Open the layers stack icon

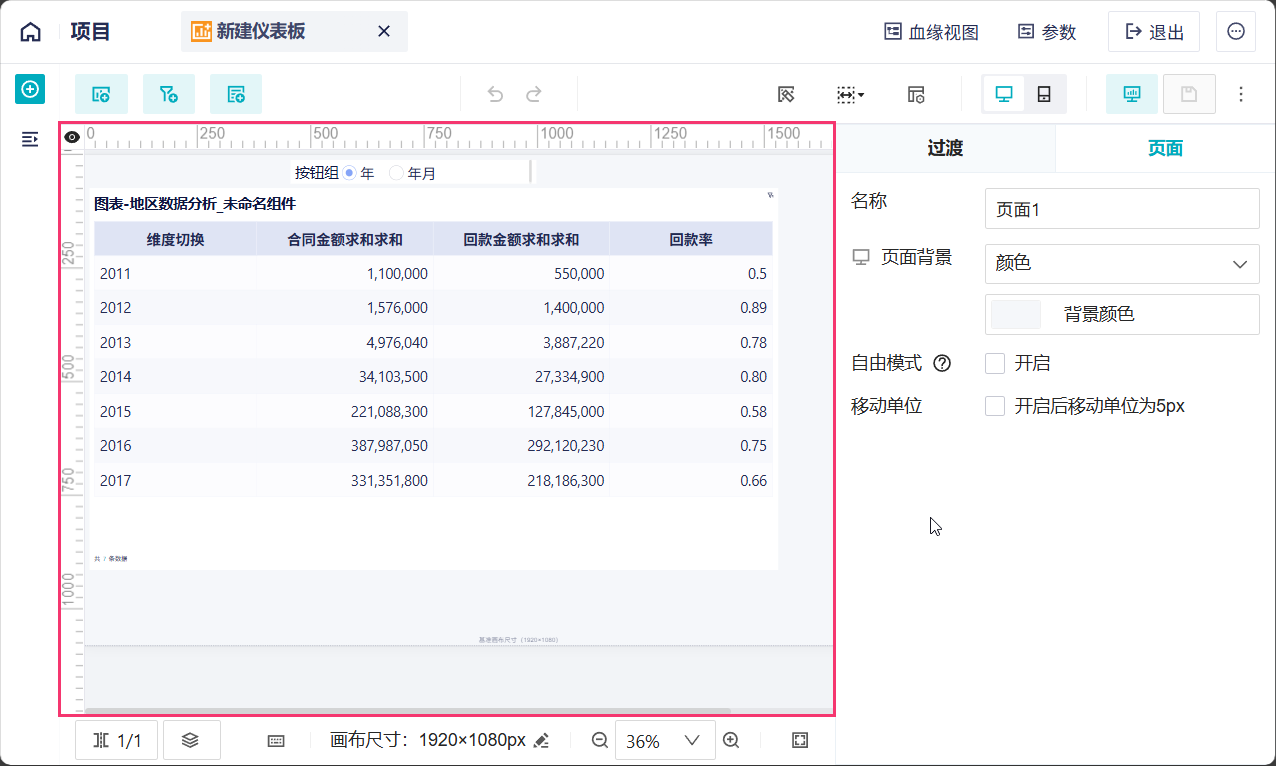[191, 740]
